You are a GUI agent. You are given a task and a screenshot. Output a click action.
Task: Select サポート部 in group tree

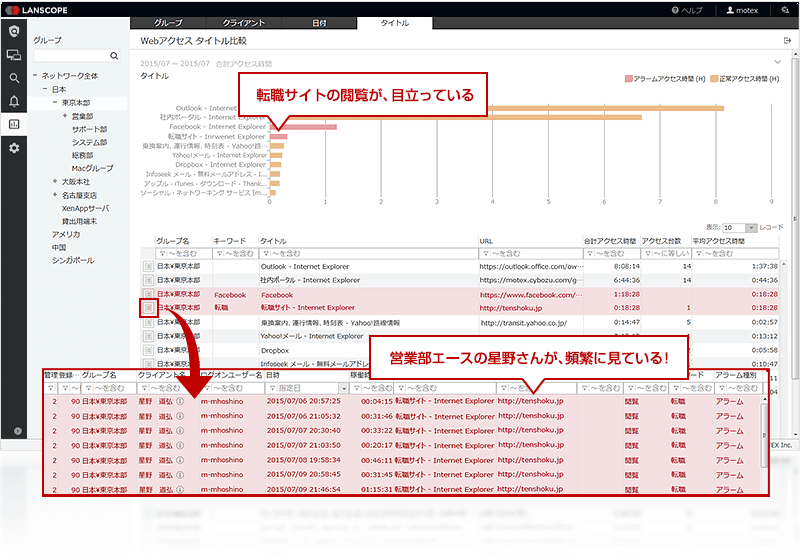tap(89, 129)
